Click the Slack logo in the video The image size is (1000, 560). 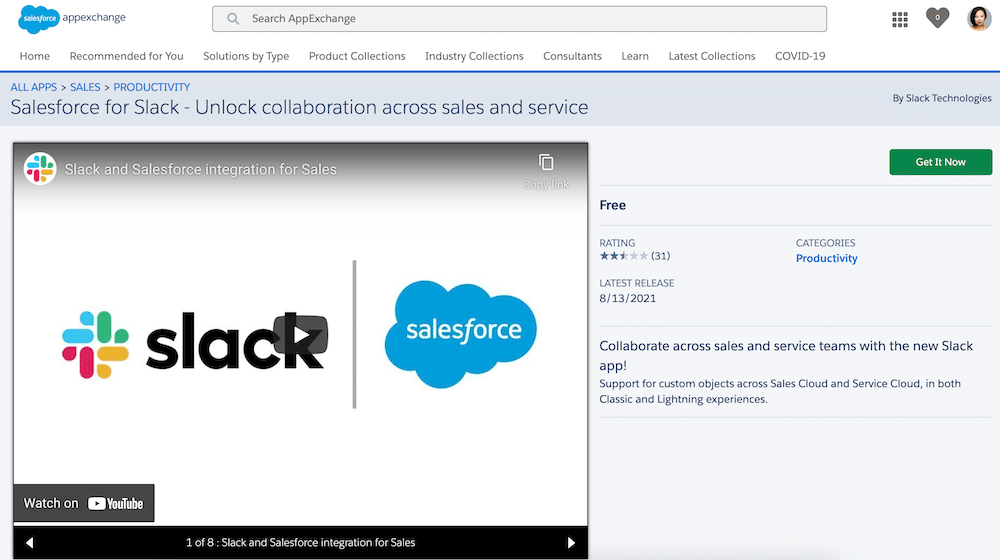click(193, 344)
